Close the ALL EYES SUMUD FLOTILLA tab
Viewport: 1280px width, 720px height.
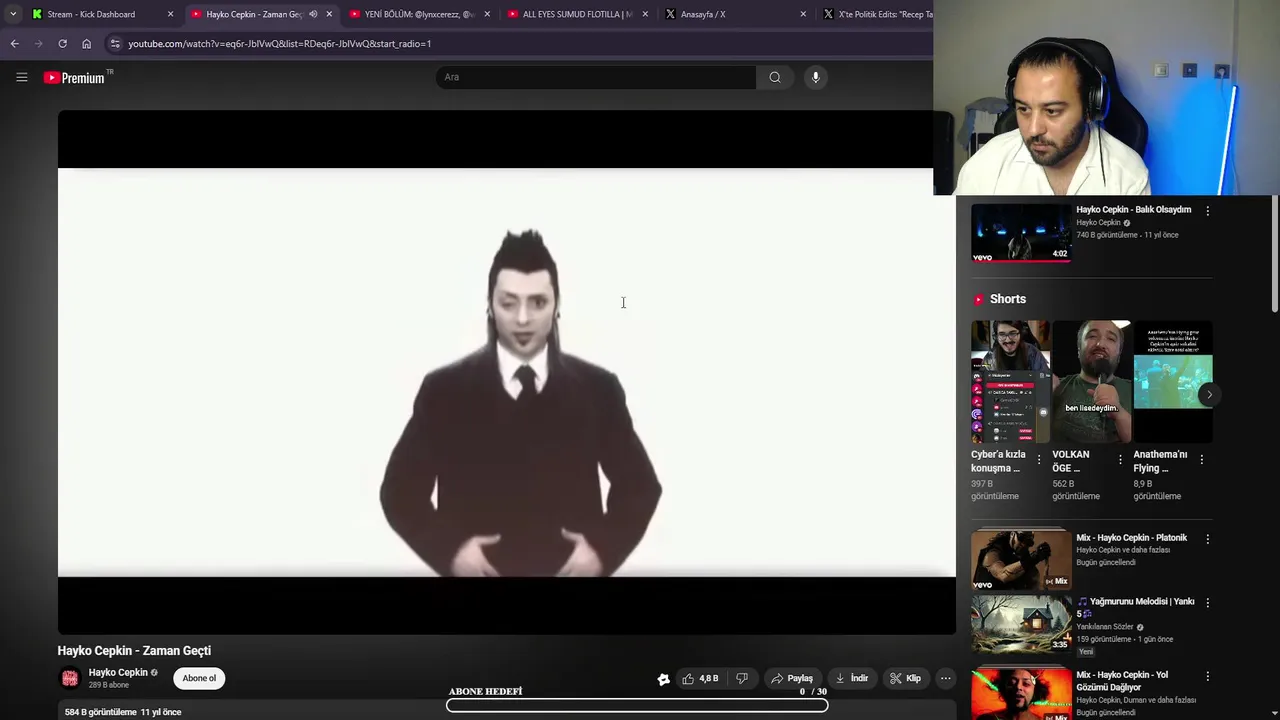click(x=645, y=14)
